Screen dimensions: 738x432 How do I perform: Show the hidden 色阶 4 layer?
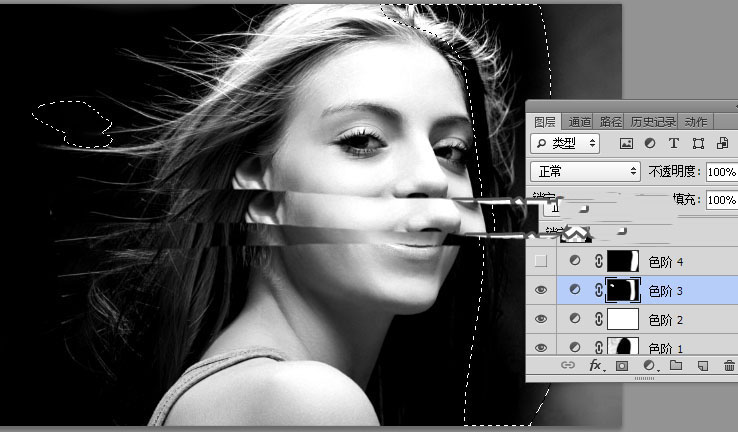pyautogui.click(x=540, y=262)
